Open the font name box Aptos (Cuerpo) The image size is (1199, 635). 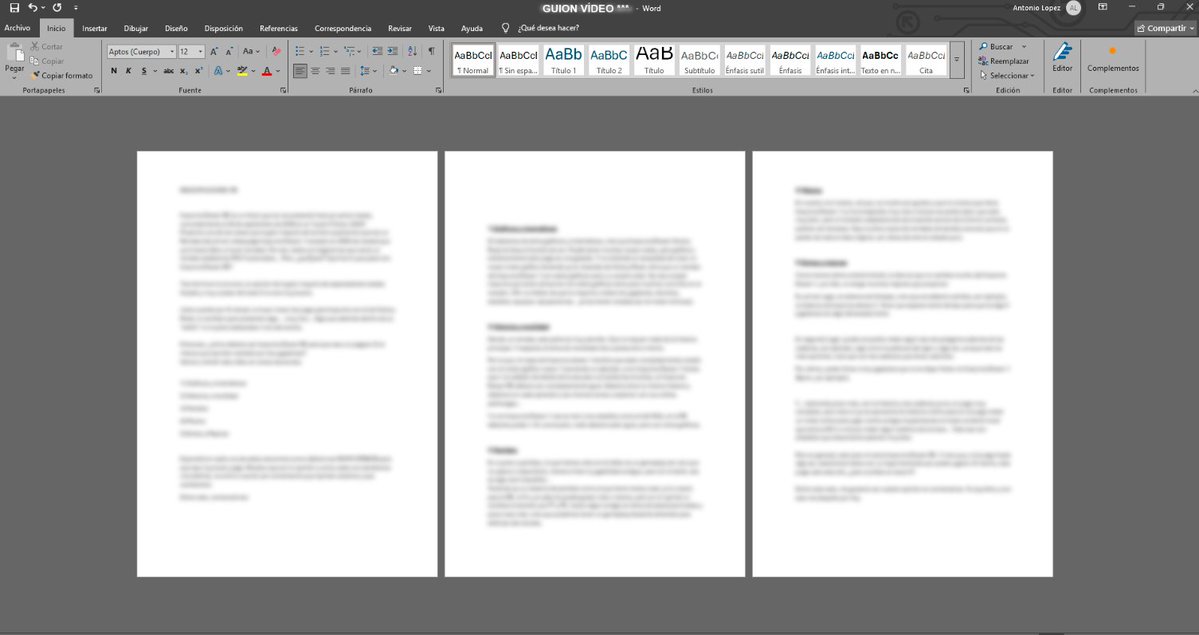141,51
